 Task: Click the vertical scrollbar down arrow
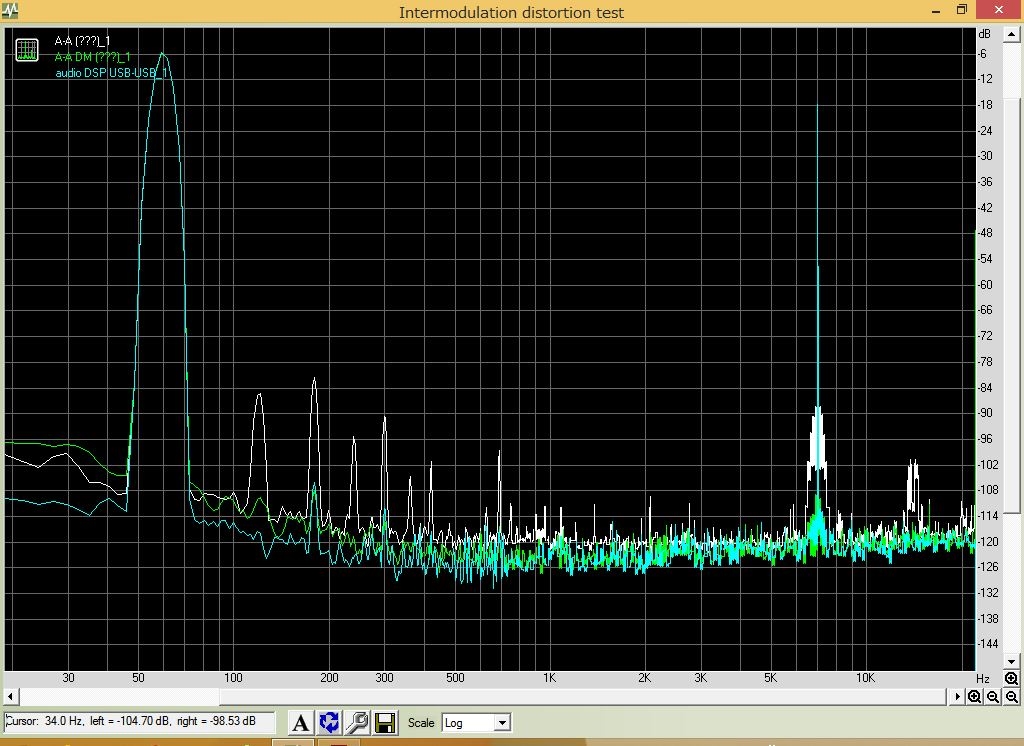(1012, 661)
